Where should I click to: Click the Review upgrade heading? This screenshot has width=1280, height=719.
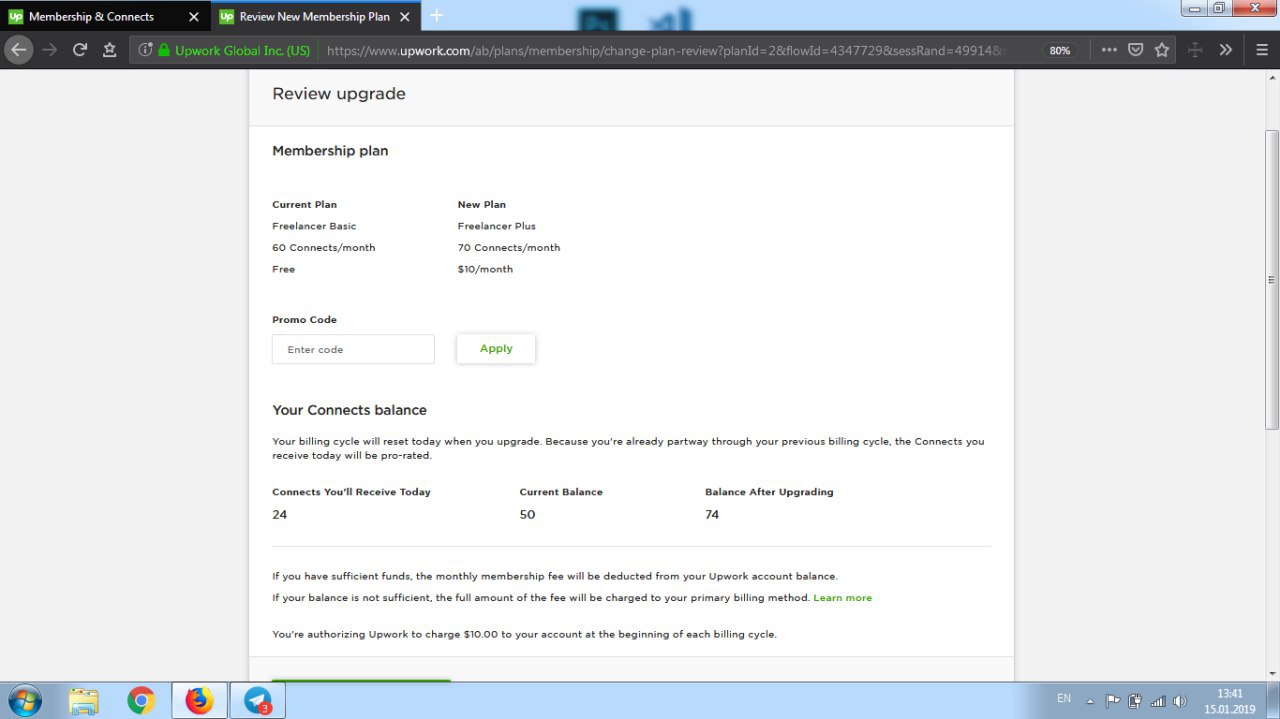[x=339, y=94]
